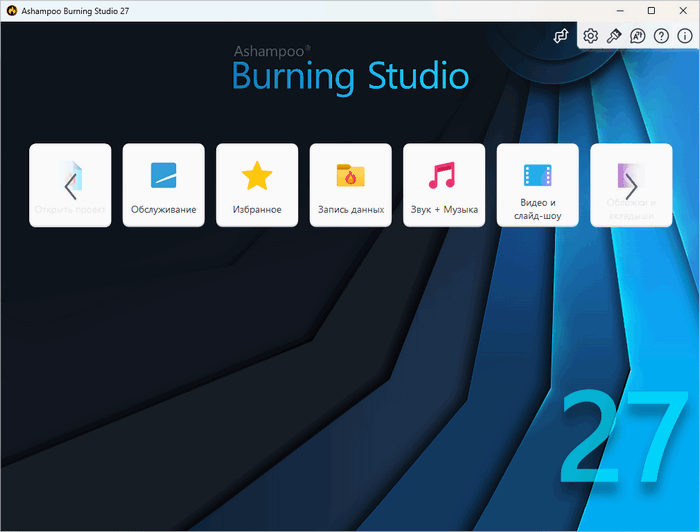Show program info via the 'i' icon

[x=684, y=36]
